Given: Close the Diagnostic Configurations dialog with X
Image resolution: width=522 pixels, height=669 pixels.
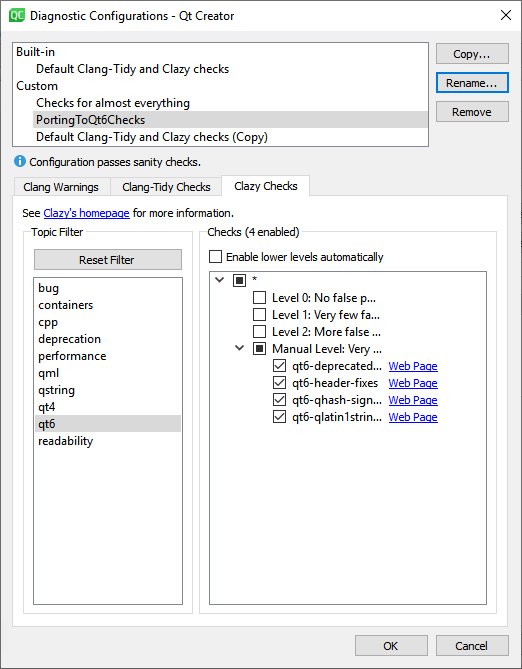Looking at the screenshot, I should tap(506, 15).
